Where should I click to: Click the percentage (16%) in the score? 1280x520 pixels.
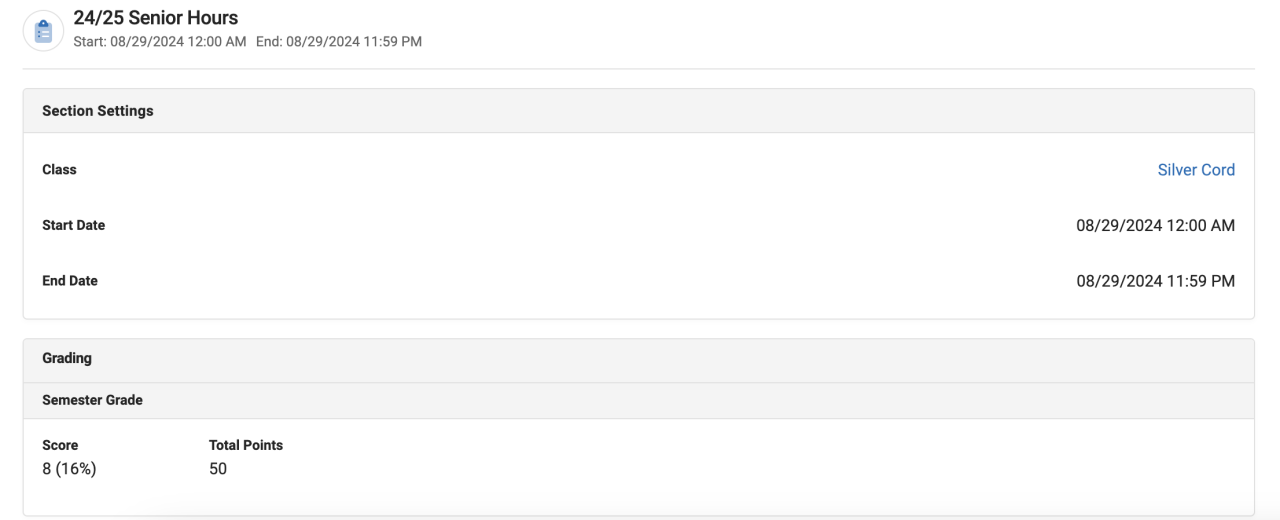pyautogui.click(x=78, y=469)
